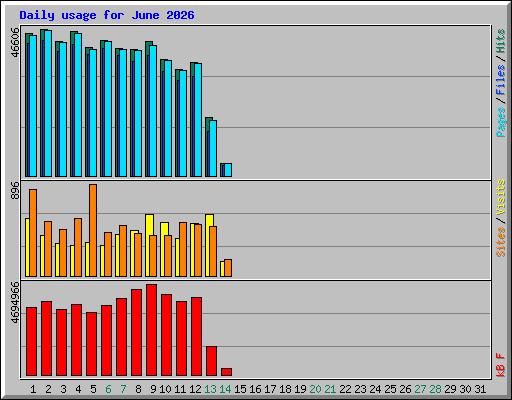Click green weekend day label 27

420,389
